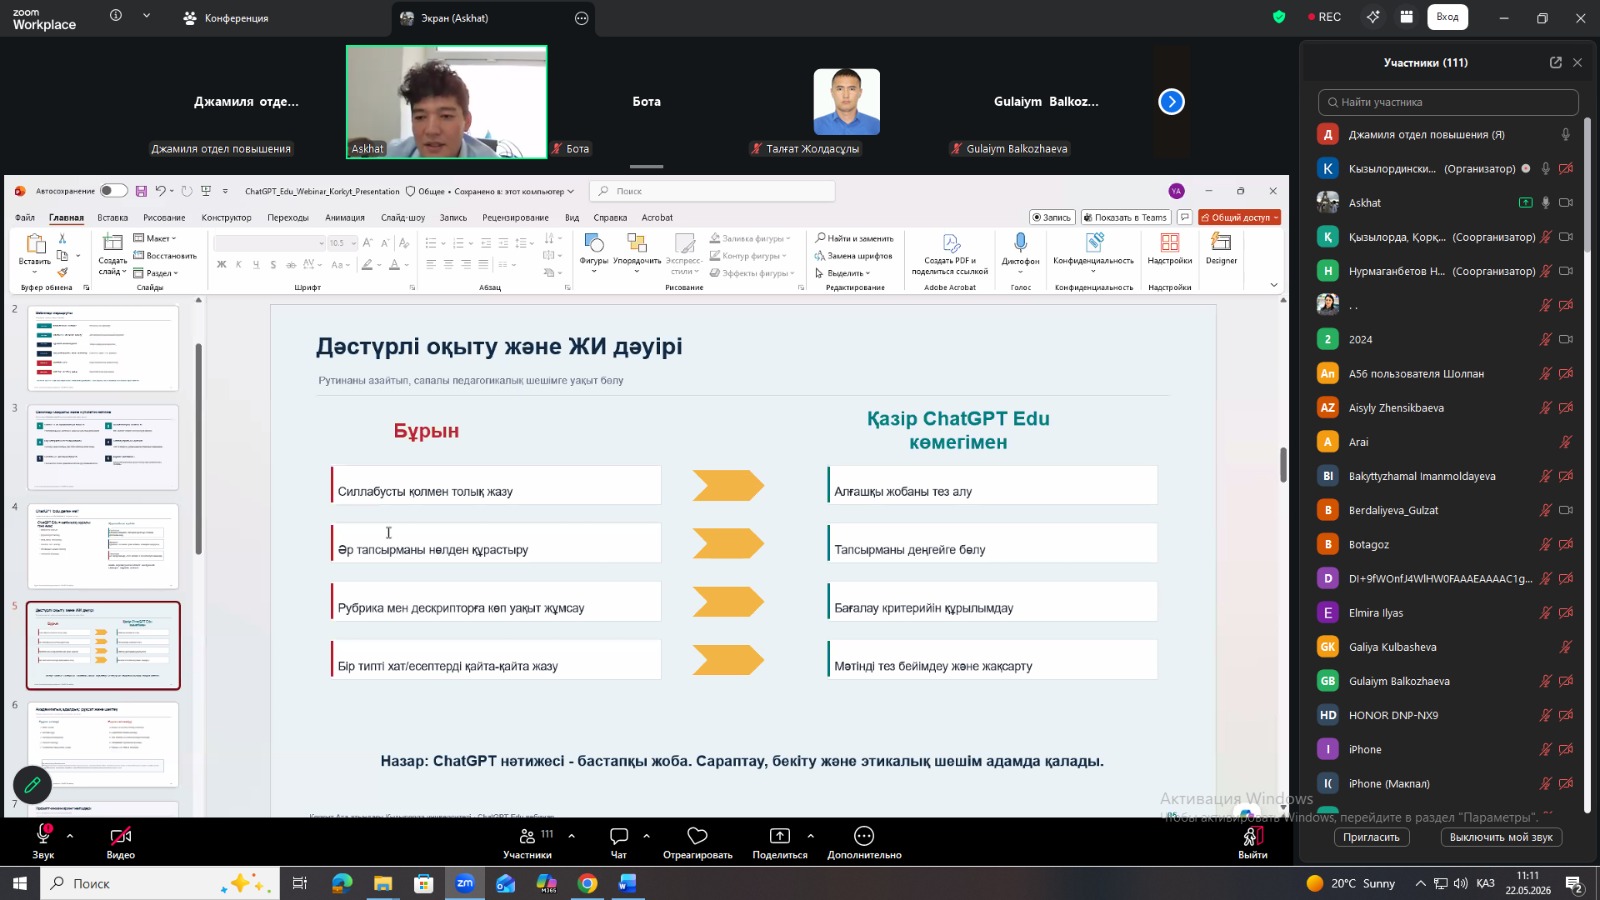This screenshot has width=1600, height=900.
Task: Select slide 6 thumbnail in the slide panel
Action: pos(103,744)
